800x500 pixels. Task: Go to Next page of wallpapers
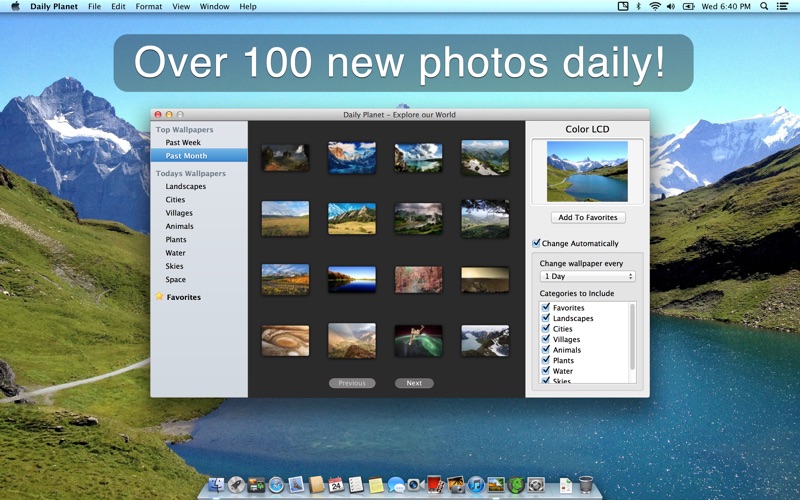[x=414, y=383]
